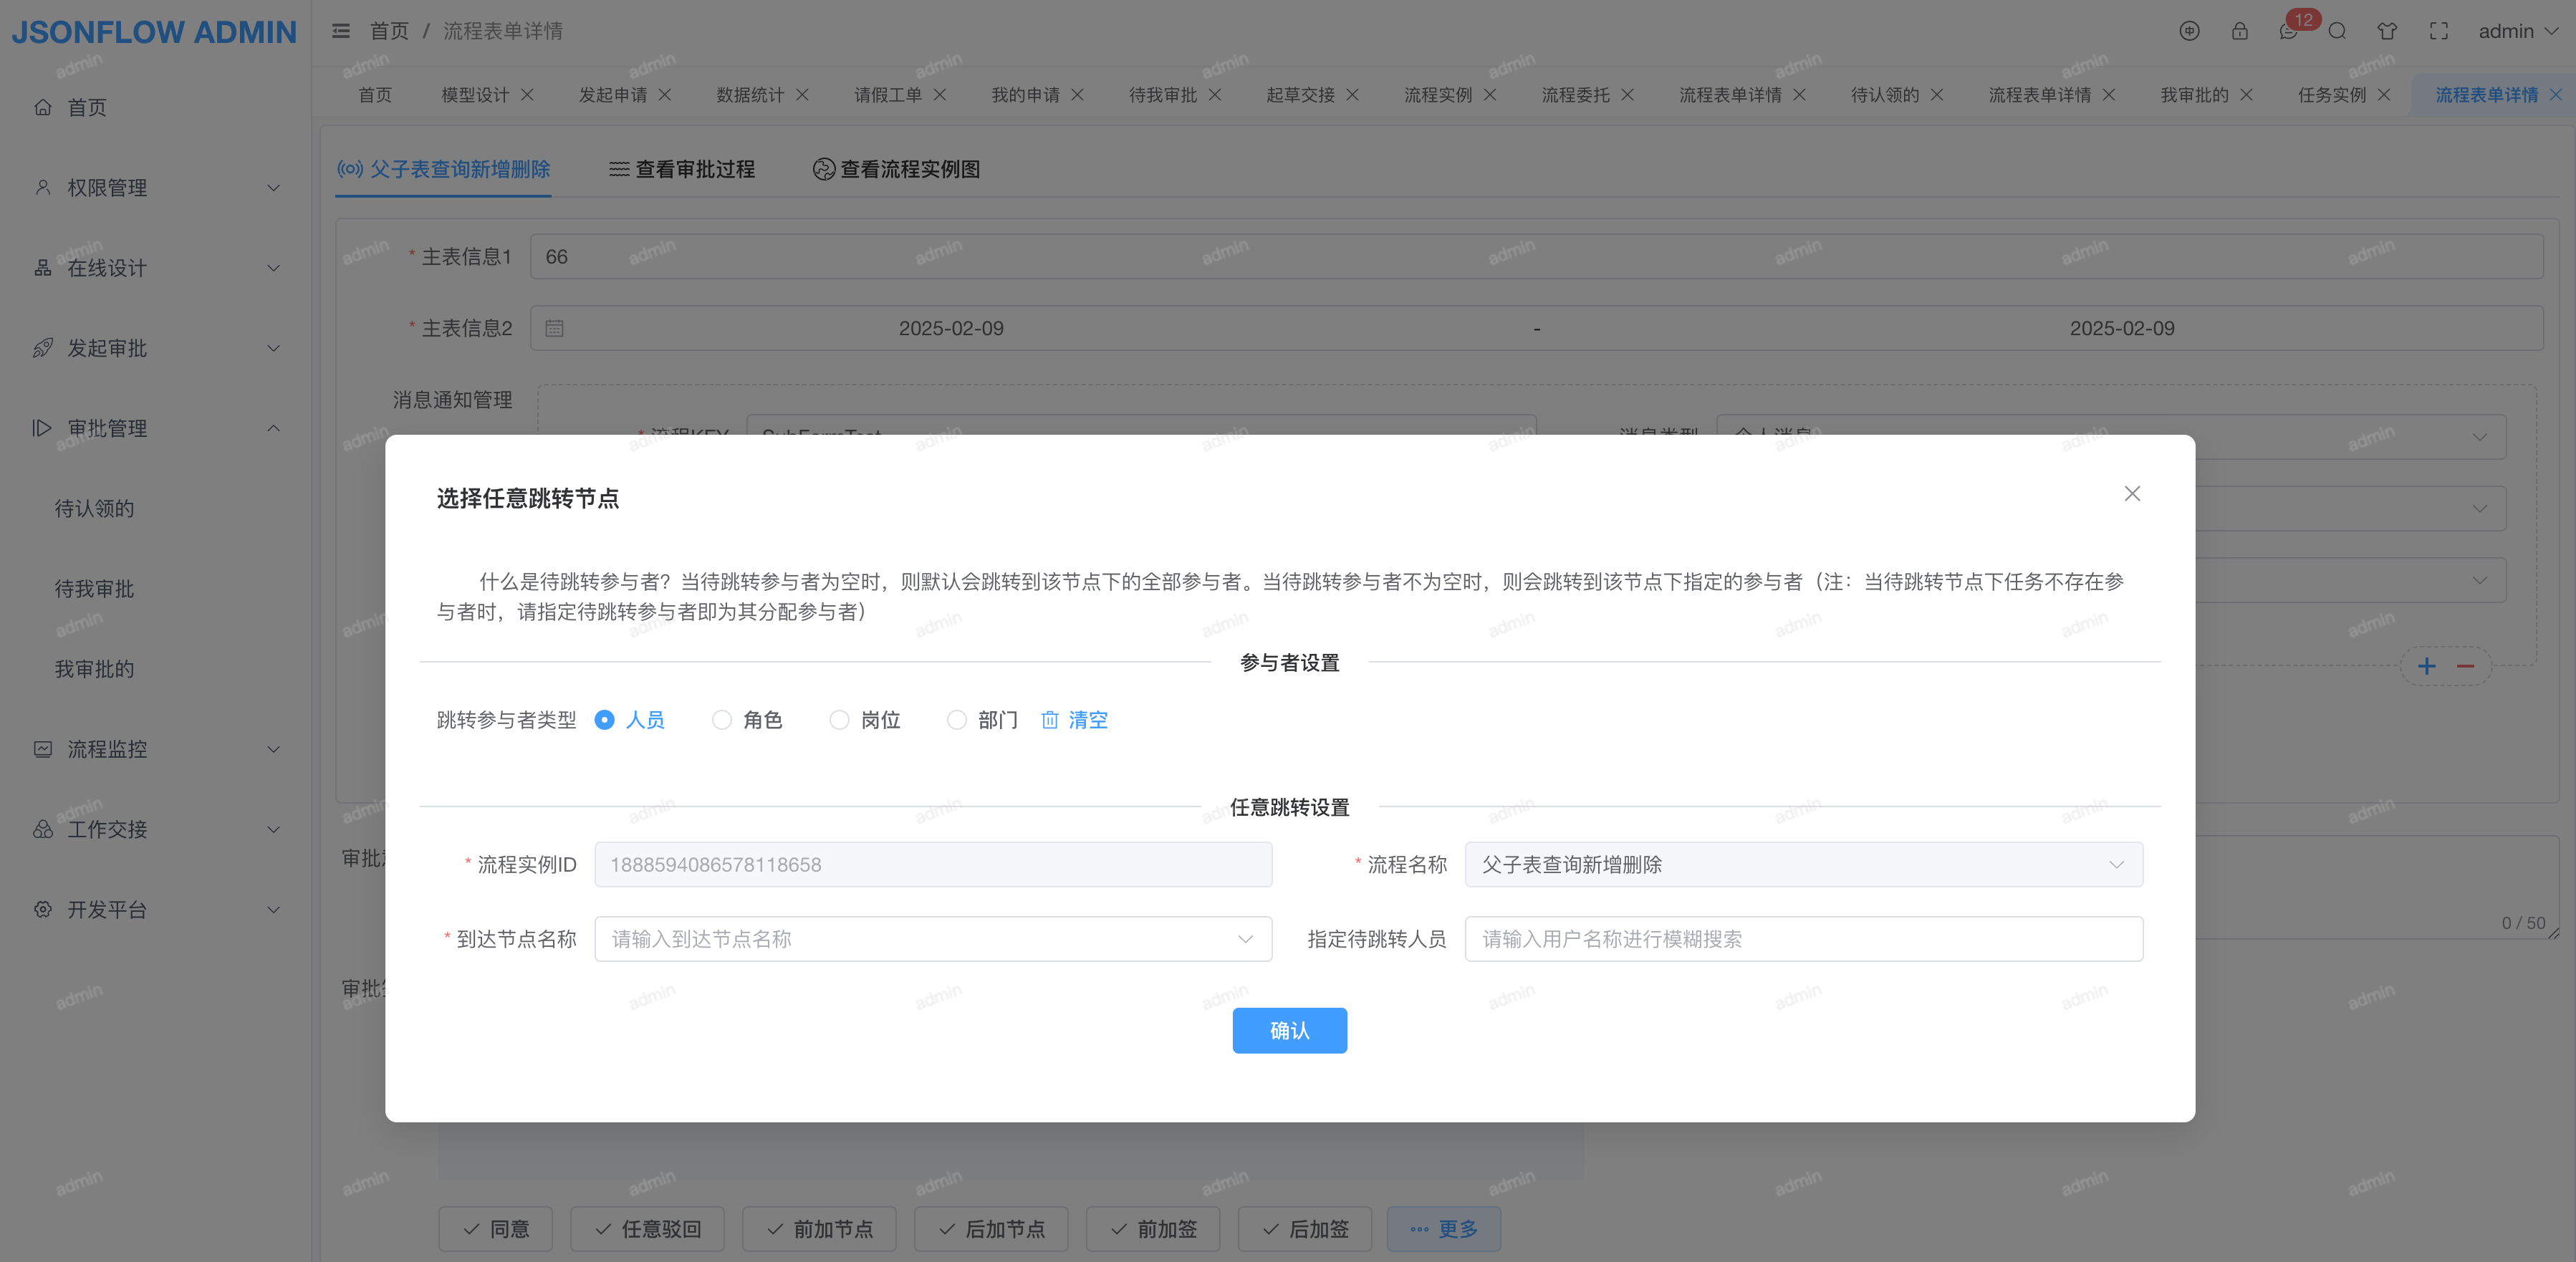The width and height of the screenshot is (2576, 1262).
Task: Open the theme shirt icon
Action: (2387, 31)
